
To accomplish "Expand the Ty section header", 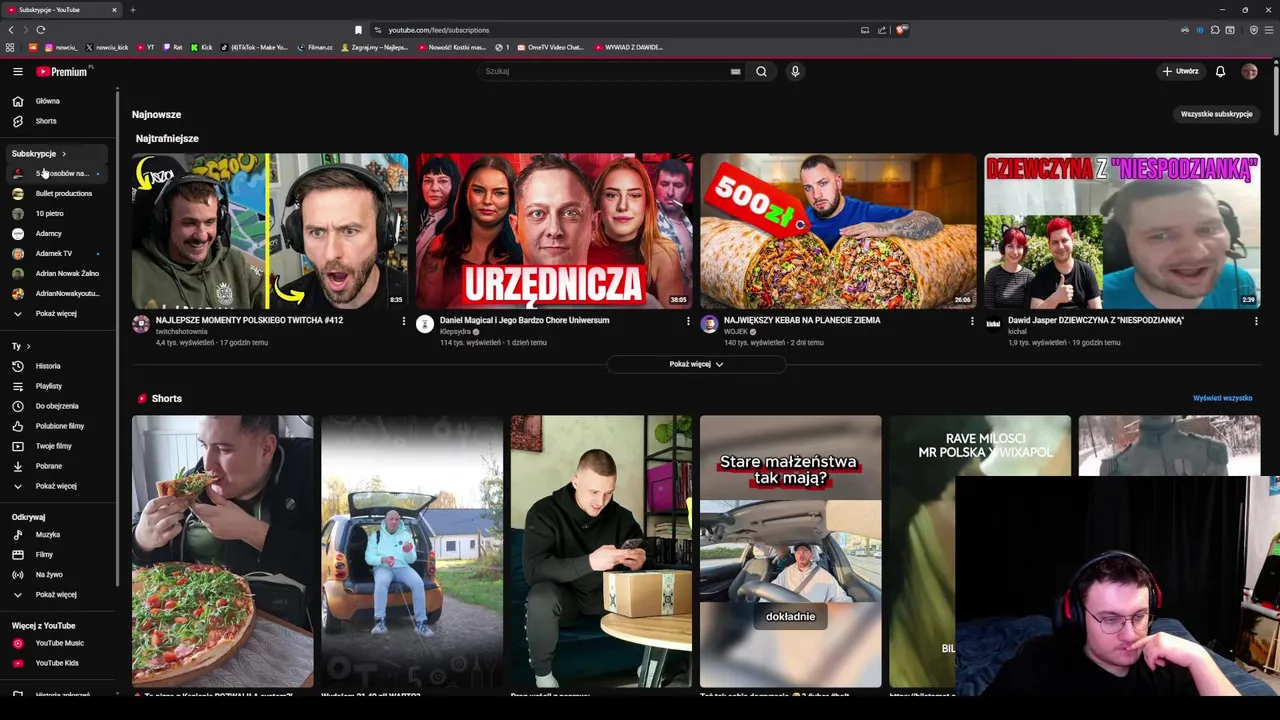I will point(21,346).
